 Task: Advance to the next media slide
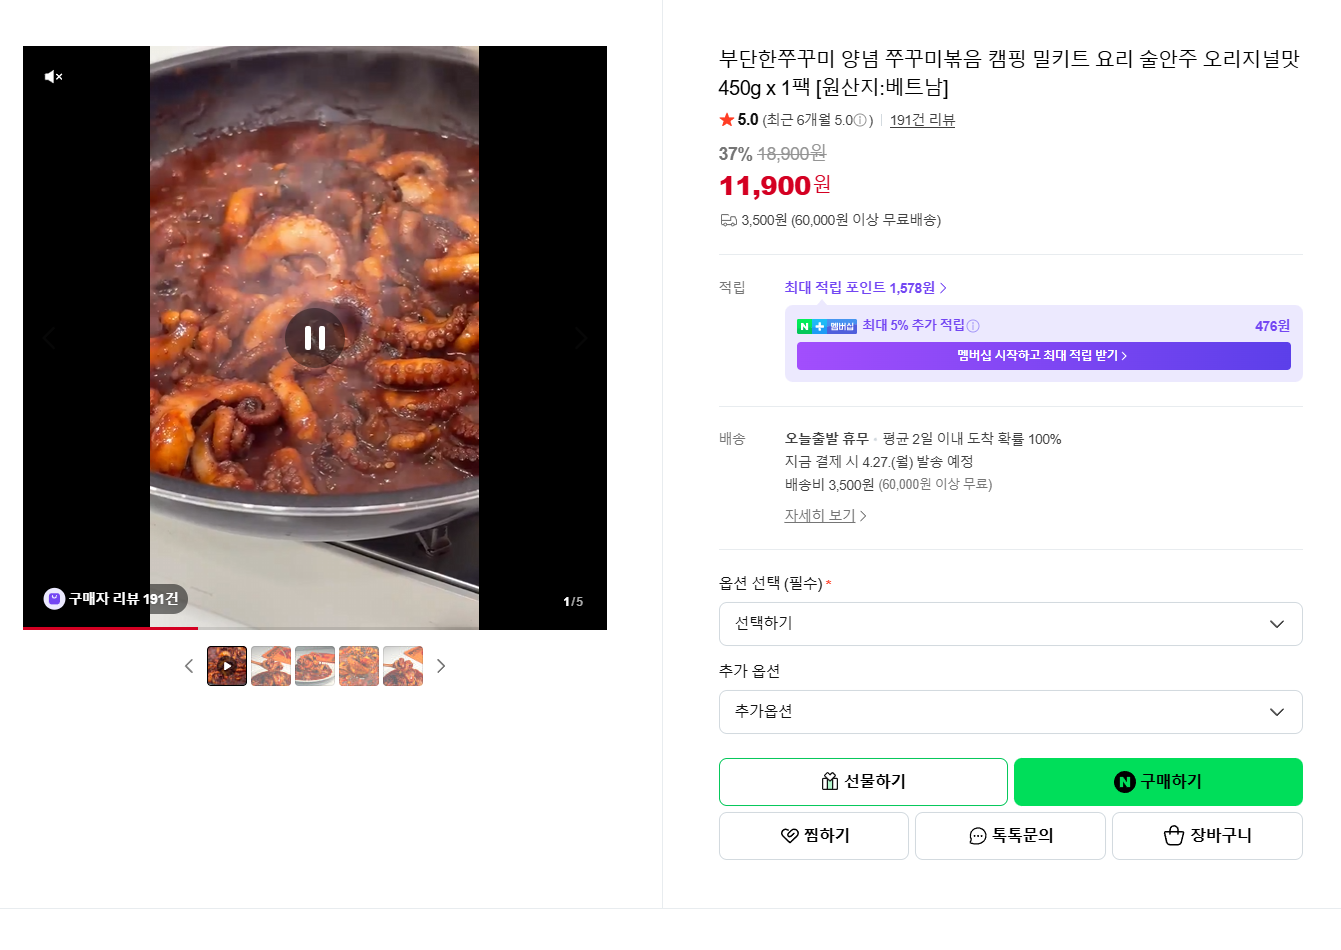580,337
